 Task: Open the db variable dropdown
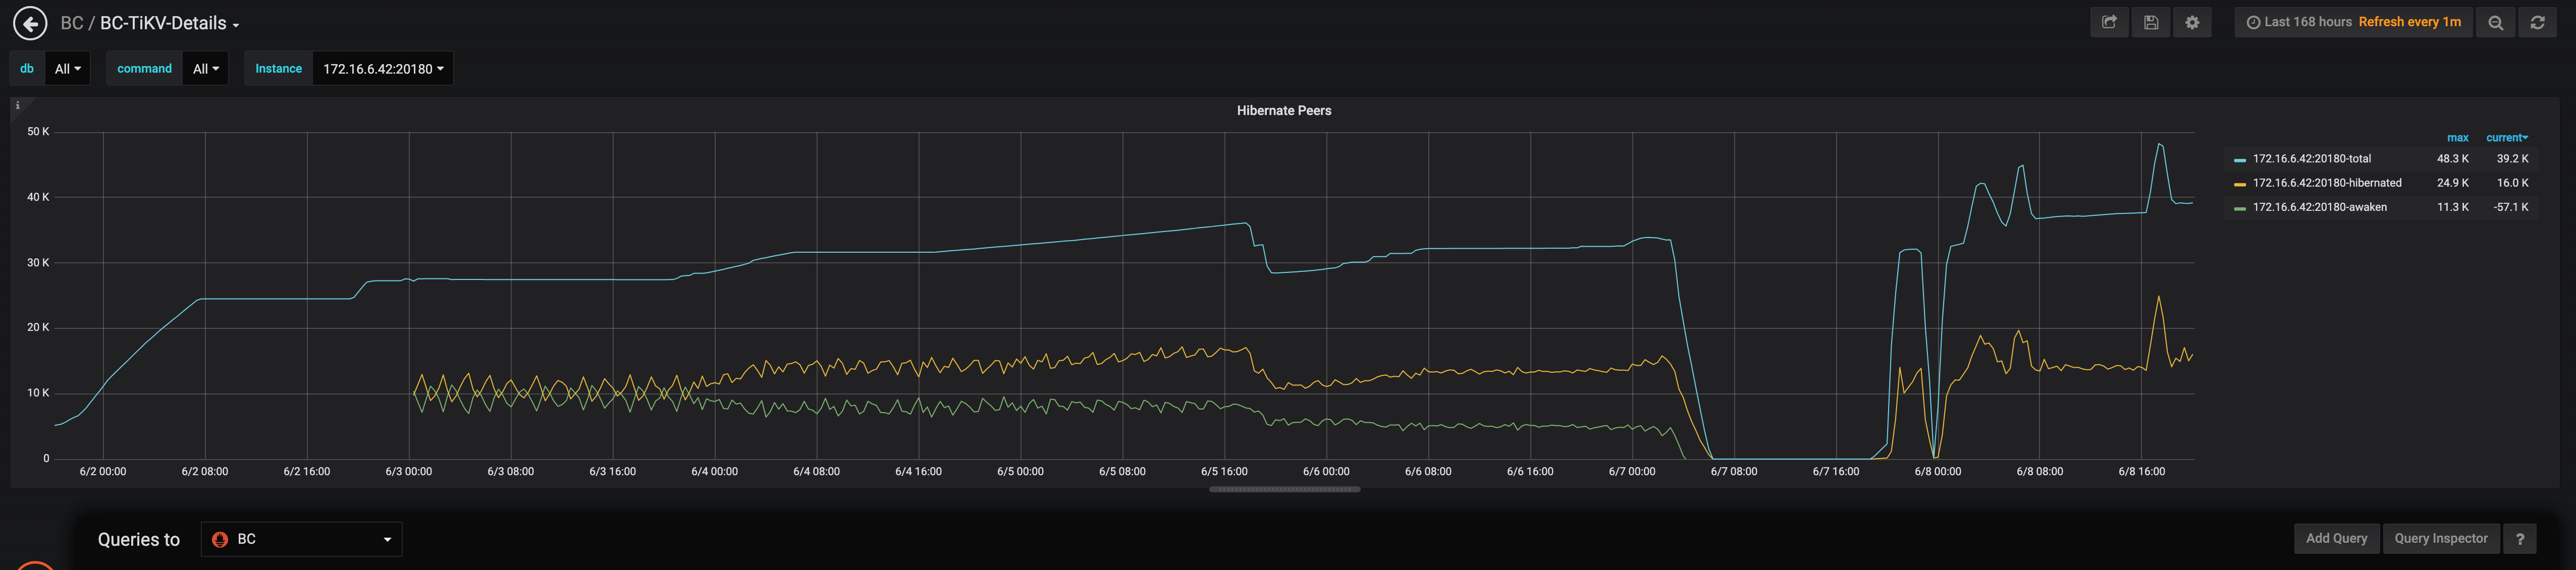(x=66, y=68)
